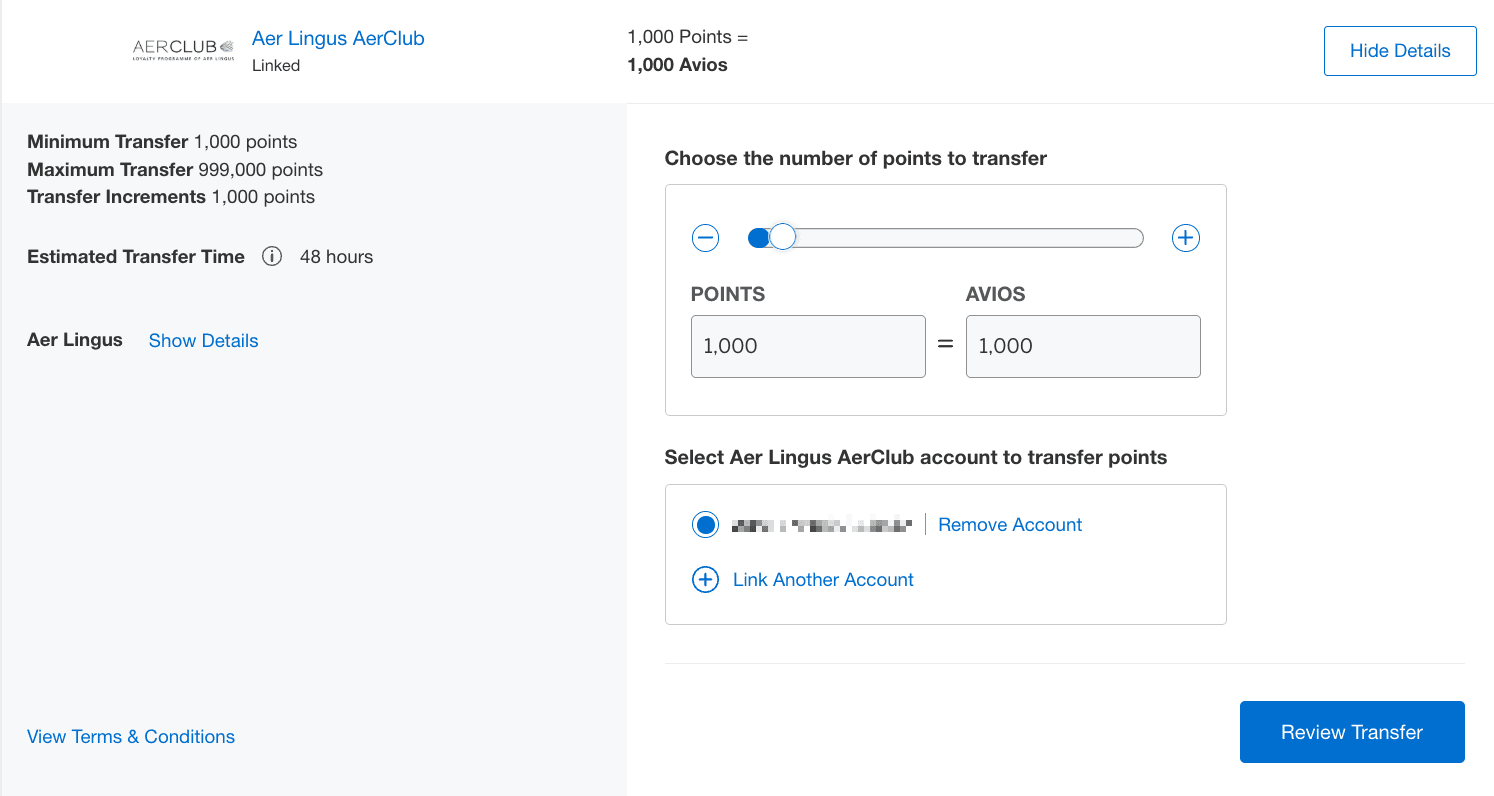Click the Estimated Transfer Time info icon

(x=272, y=257)
